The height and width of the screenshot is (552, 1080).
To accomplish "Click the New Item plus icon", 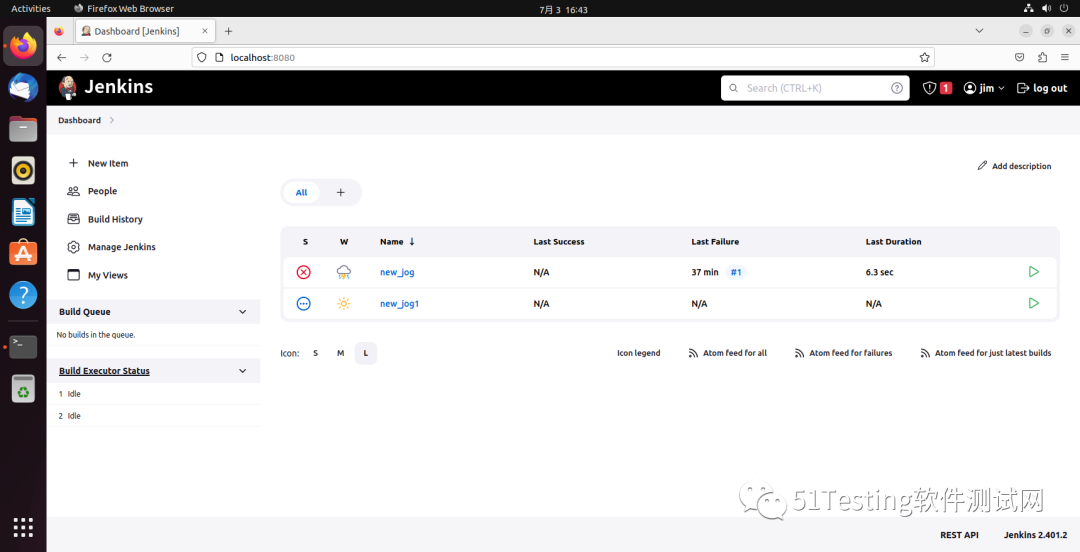I will [74, 163].
